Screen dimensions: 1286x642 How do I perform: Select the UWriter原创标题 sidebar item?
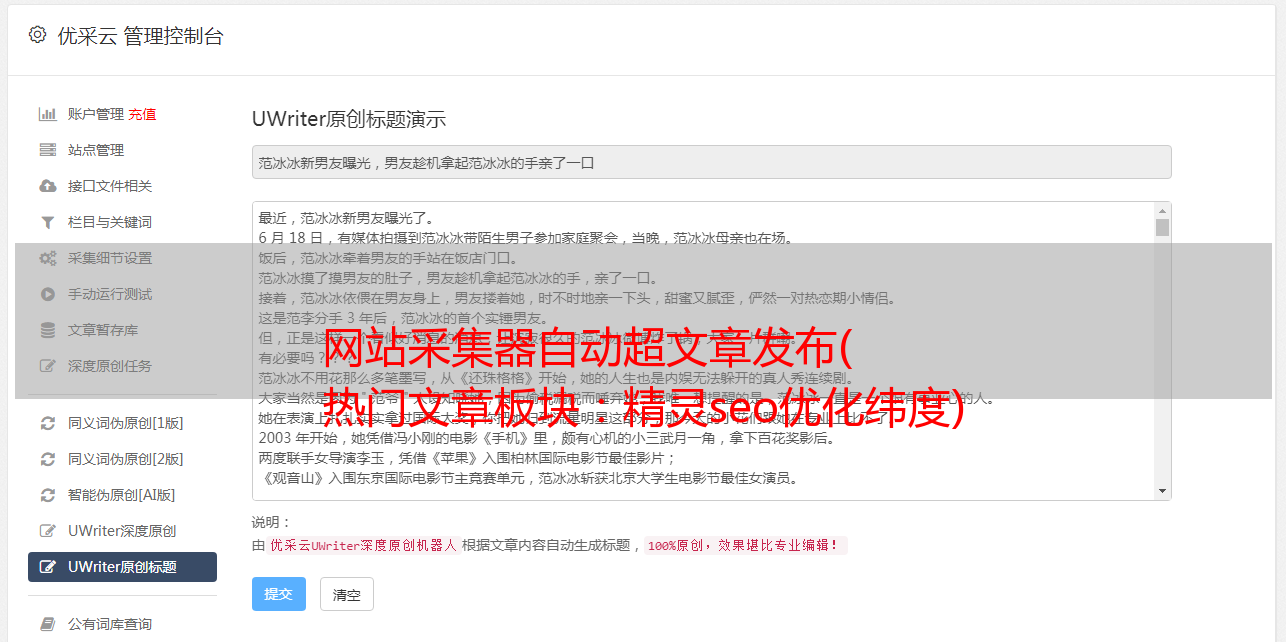pyautogui.click(x=122, y=567)
